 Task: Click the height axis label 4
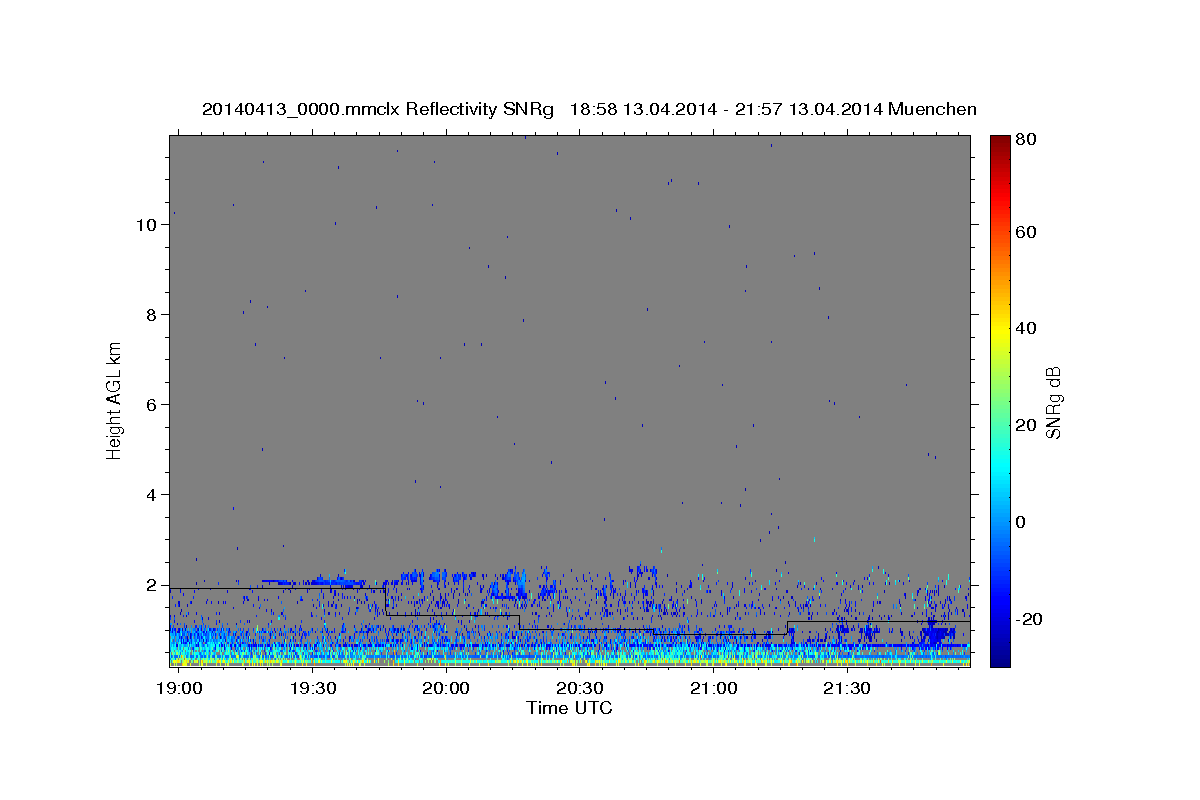(152, 495)
